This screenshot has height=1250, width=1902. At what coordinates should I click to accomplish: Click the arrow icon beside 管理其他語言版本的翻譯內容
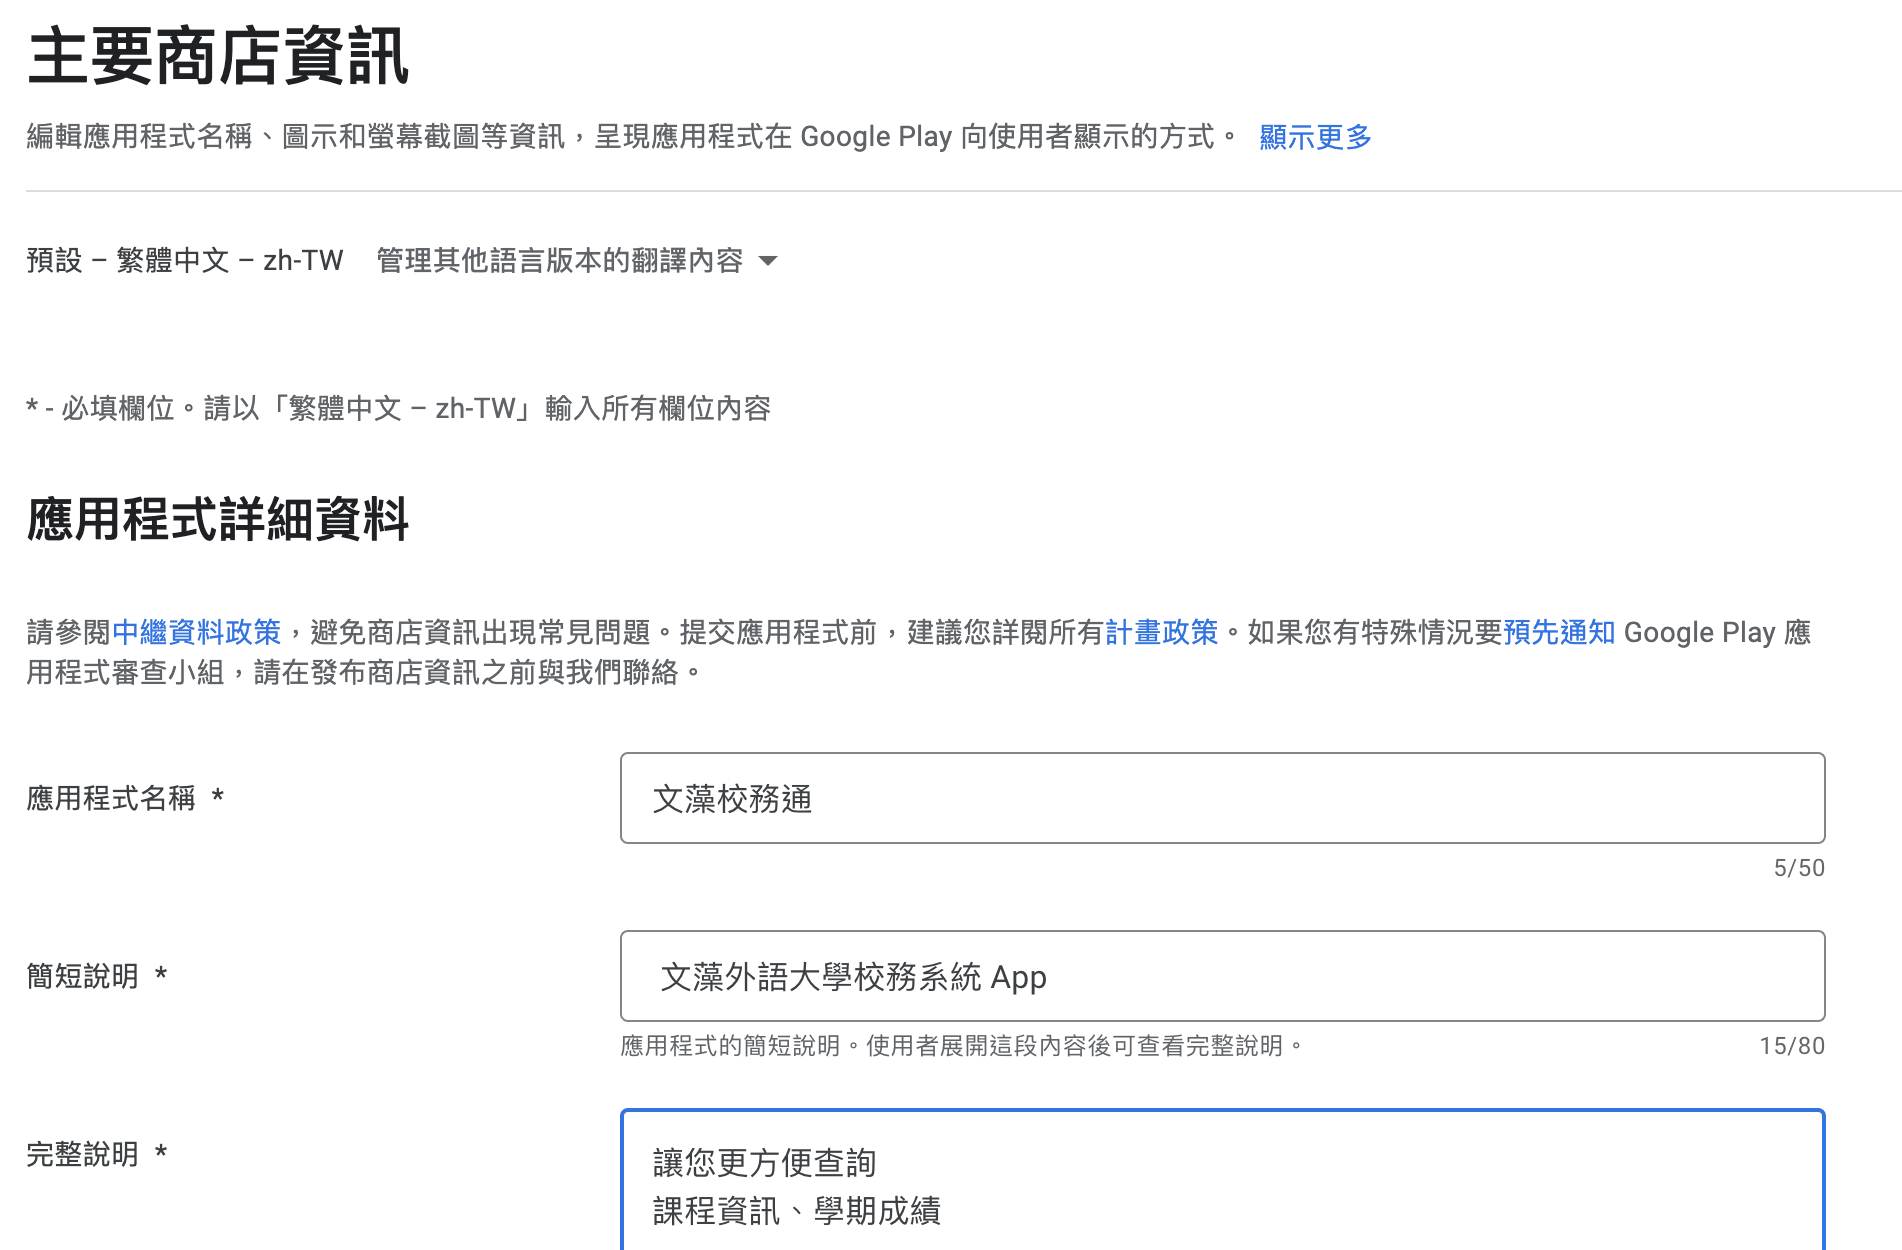768,262
